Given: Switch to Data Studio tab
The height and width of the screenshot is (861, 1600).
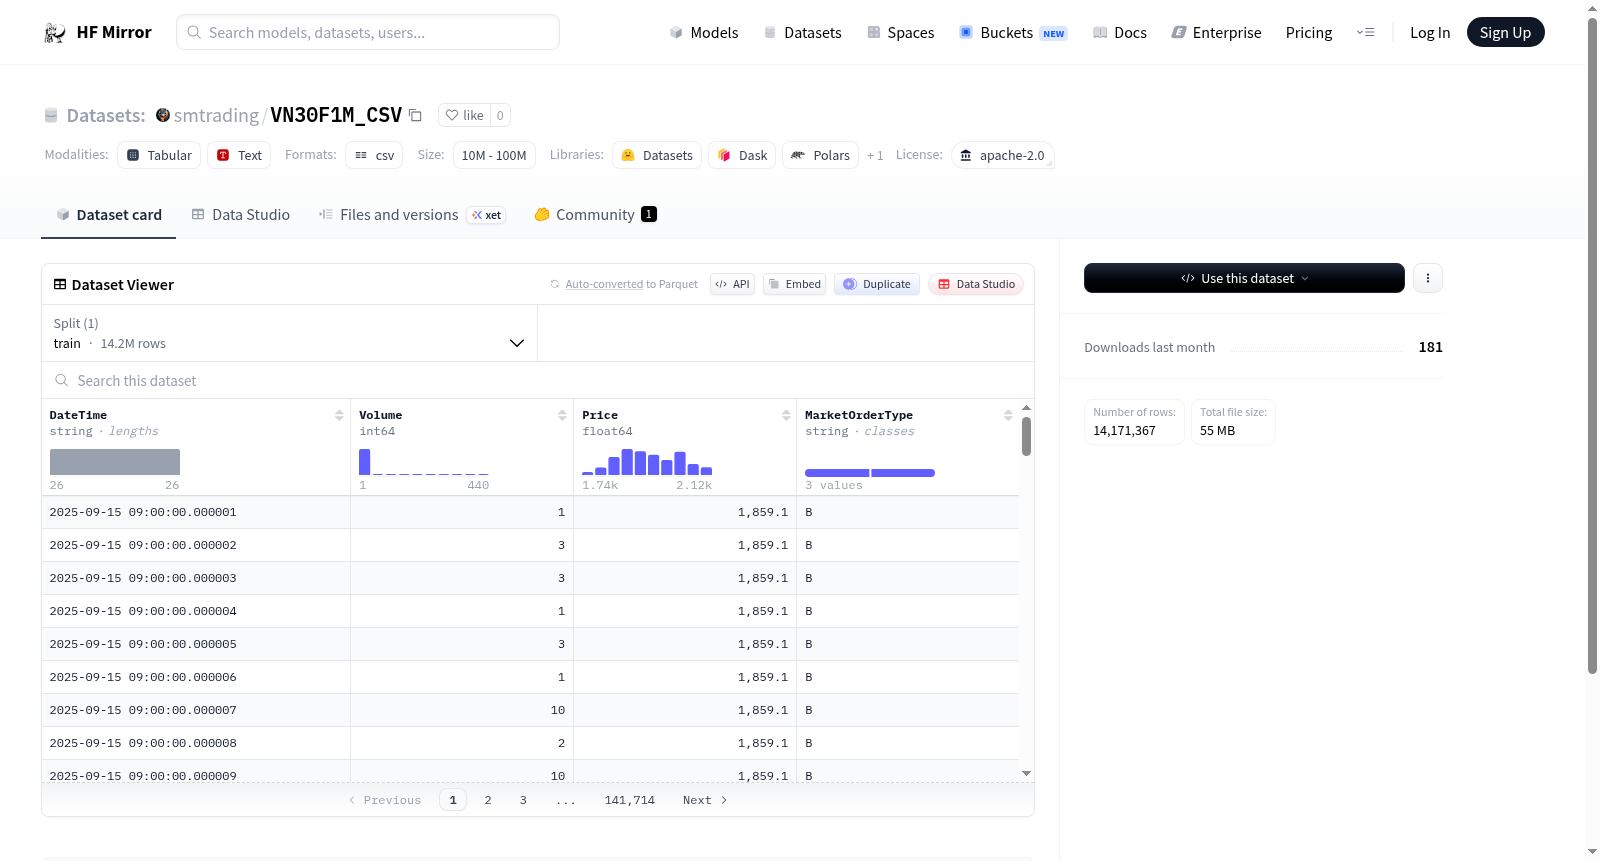Looking at the screenshot, I should pos(241,215).
